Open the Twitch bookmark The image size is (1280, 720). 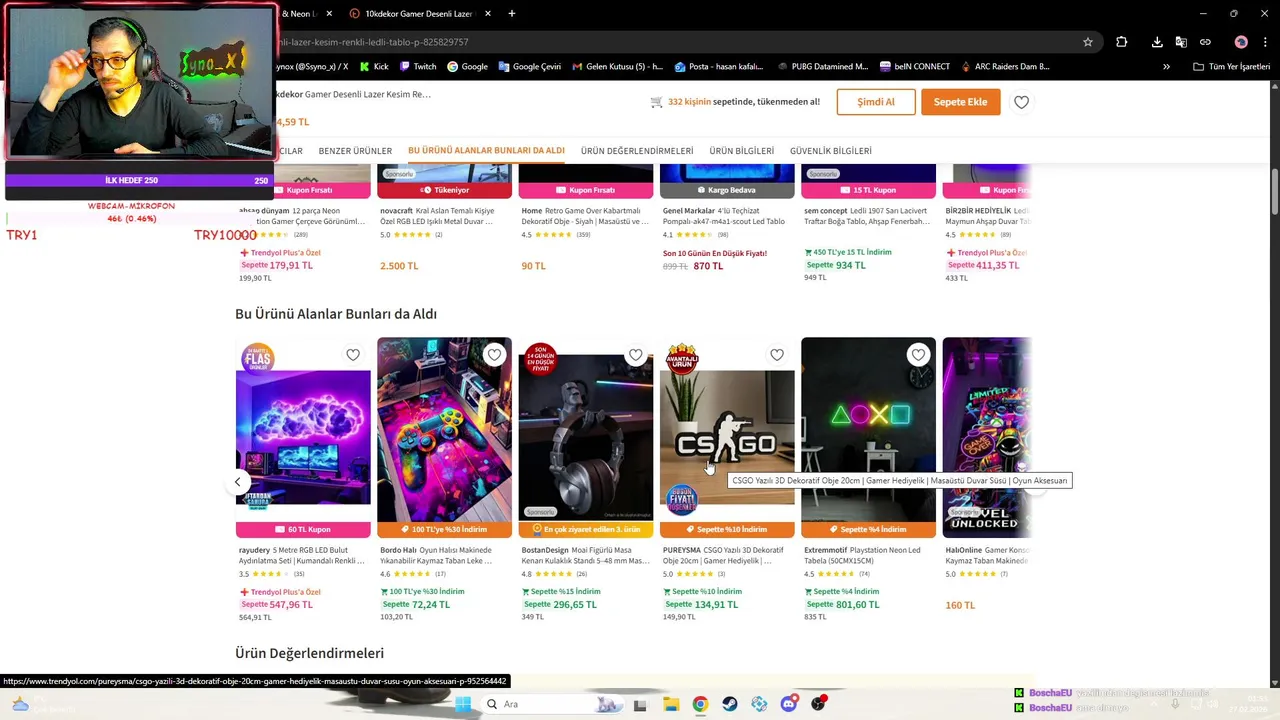click(418, 66)
